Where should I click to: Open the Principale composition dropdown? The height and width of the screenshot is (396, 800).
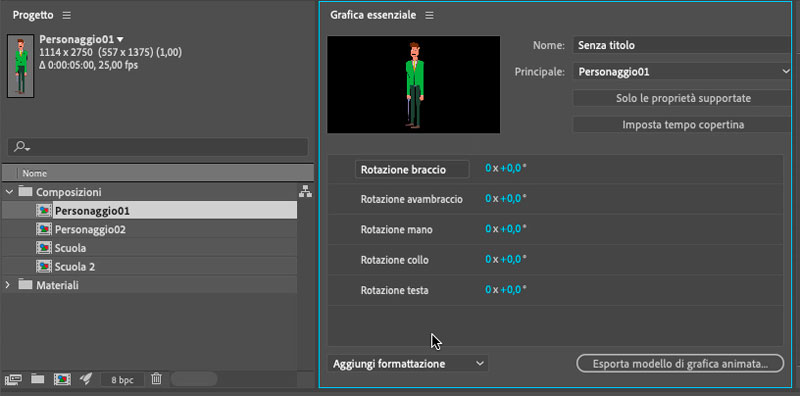point(682,72)
